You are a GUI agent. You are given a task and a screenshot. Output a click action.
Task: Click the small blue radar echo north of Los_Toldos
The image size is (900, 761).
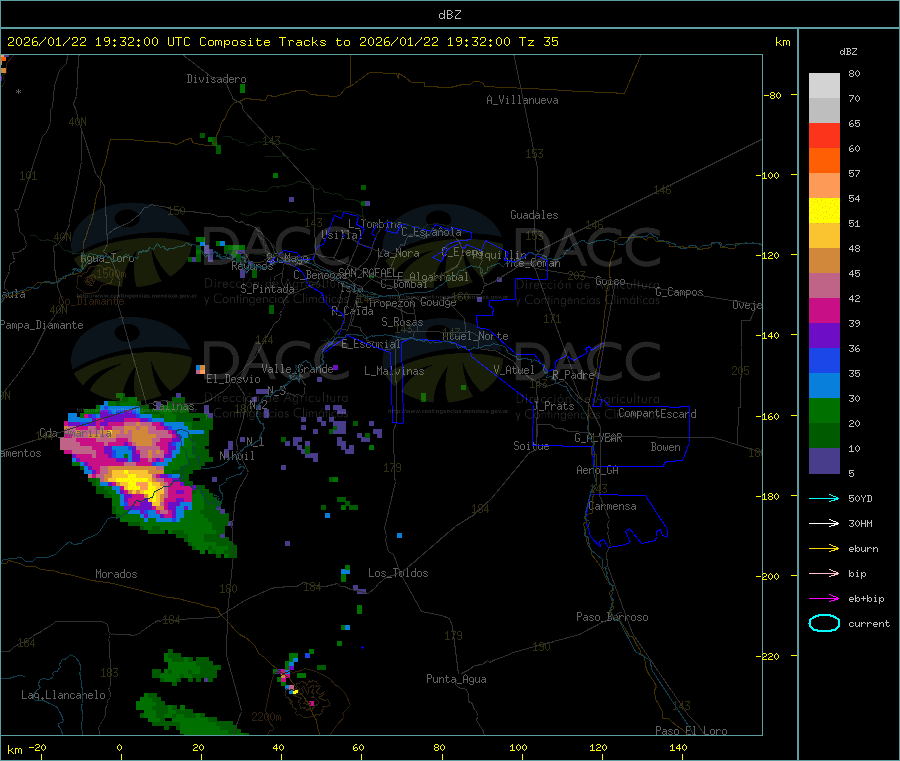click(399, 535)
